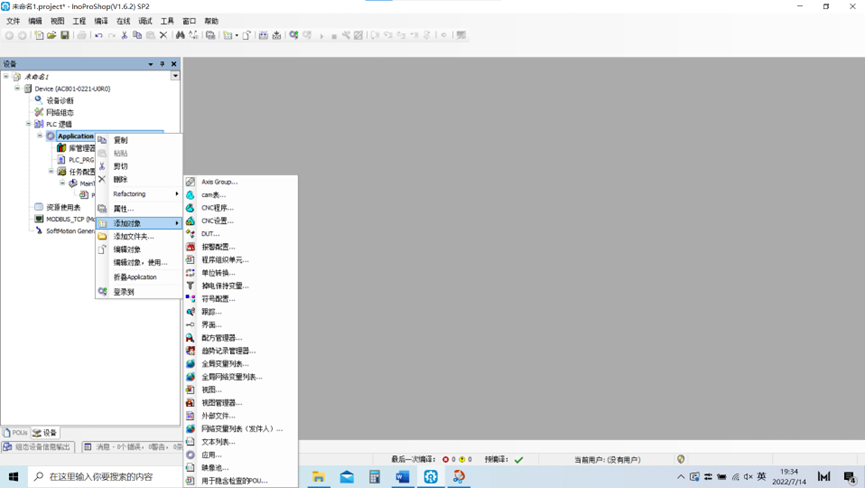Click the login gear icon in the toolbar
The width and height of the screenshot is (865, 488).
[x=294, y=35]
